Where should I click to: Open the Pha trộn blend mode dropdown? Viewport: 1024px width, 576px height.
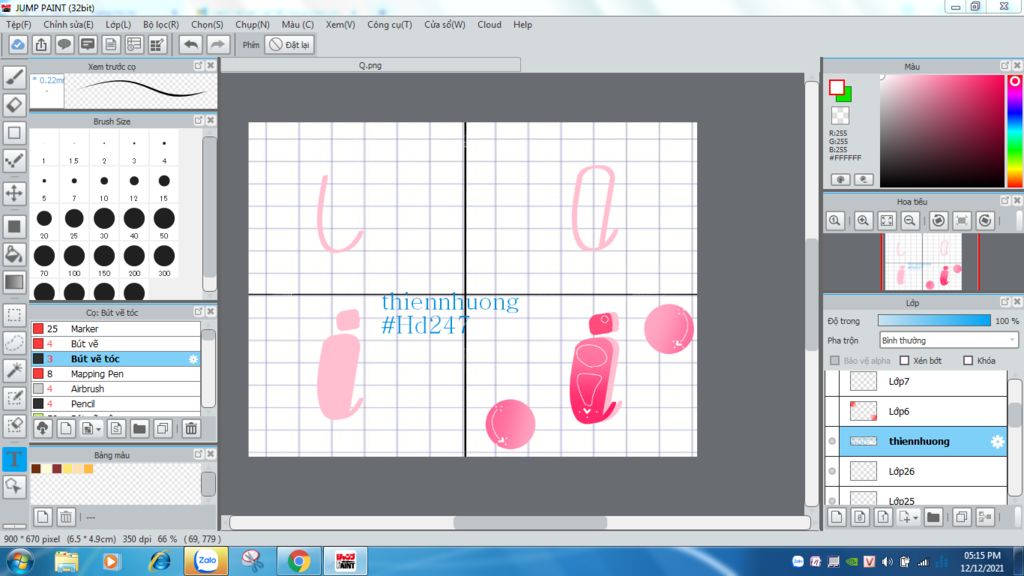(948, 340)
